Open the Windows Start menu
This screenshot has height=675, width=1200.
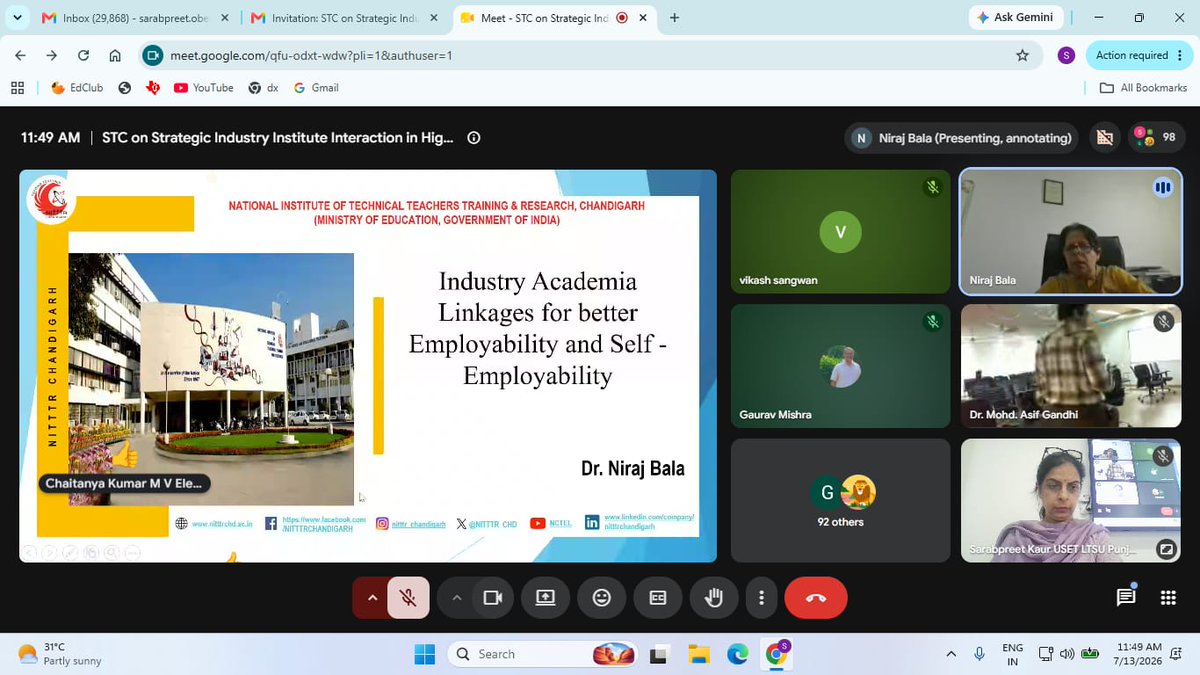pos(424,654)
